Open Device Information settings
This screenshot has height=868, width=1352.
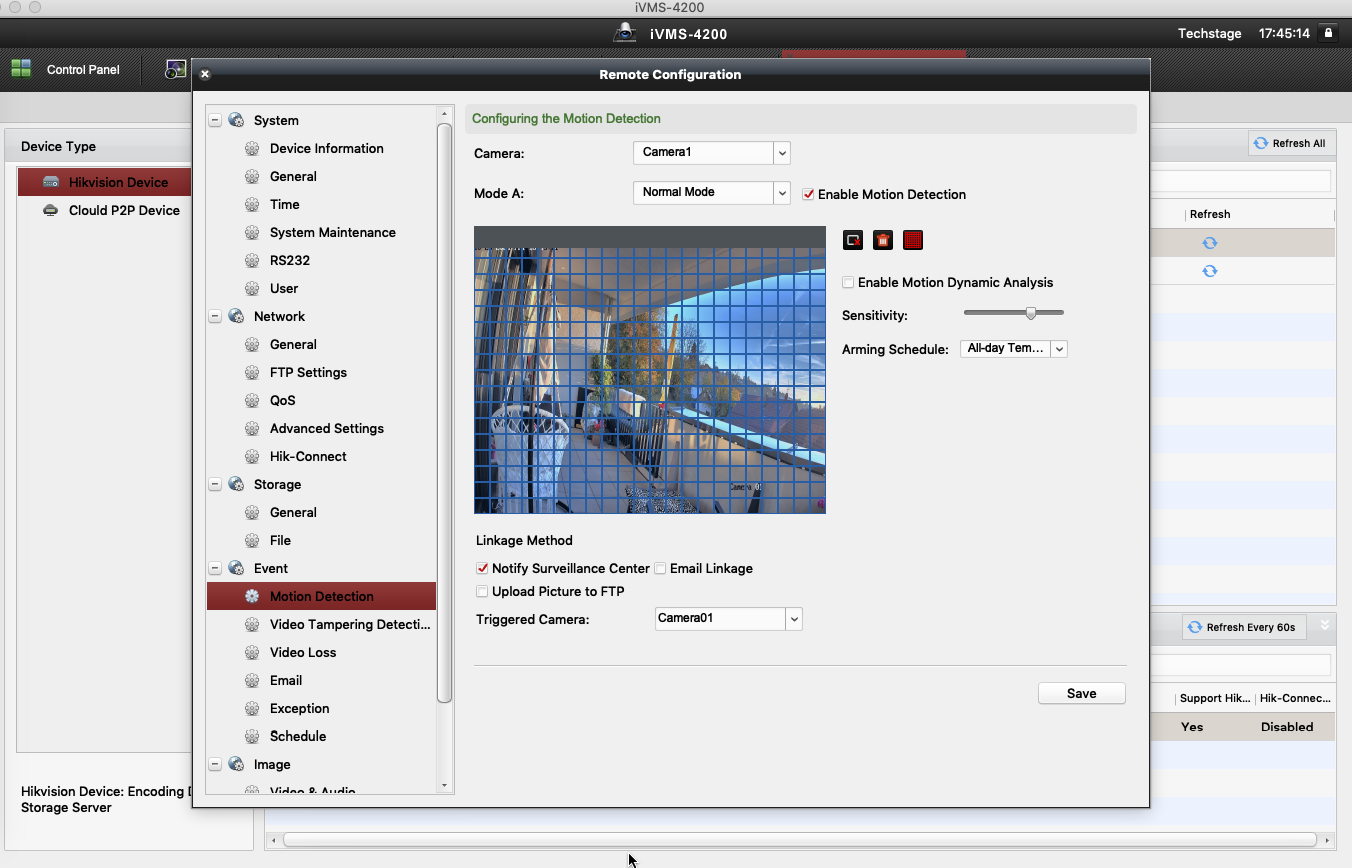click(x=326, y=148)
